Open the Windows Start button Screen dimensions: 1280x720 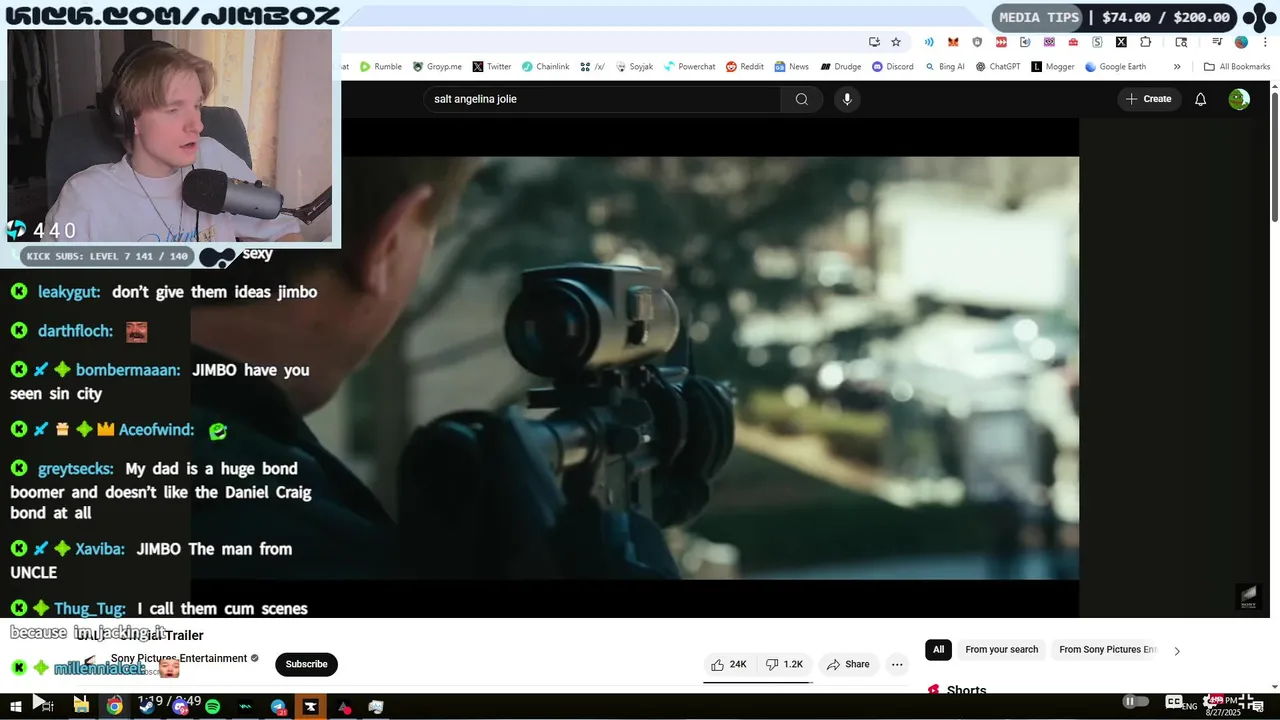coord(15,707)
